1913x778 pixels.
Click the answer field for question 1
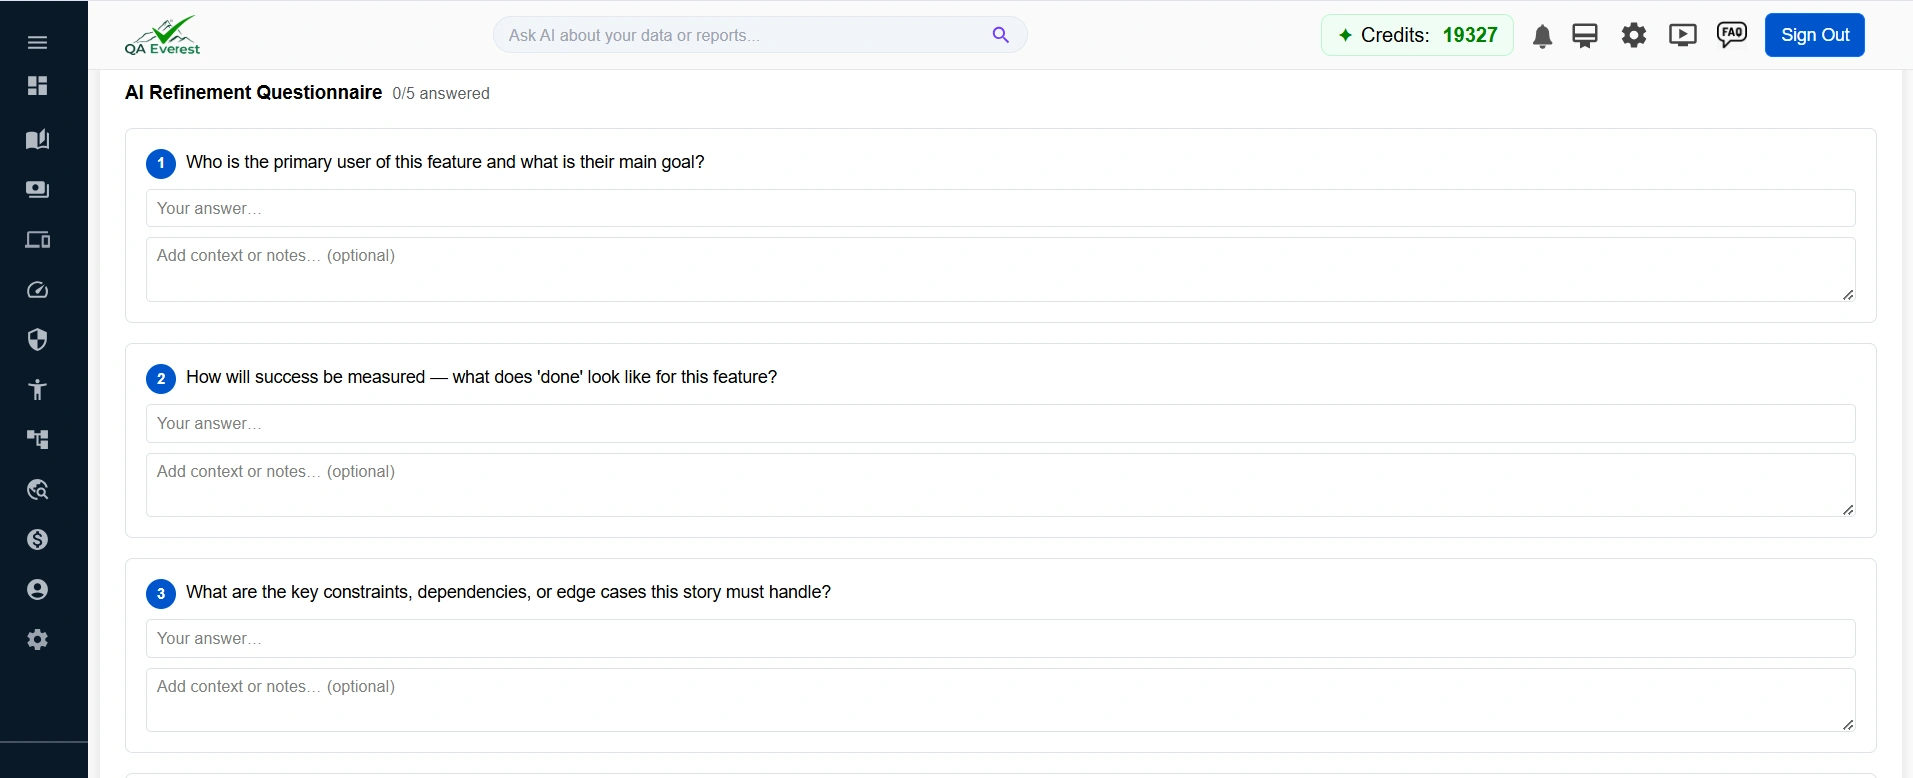click(x=1000, y=208)
